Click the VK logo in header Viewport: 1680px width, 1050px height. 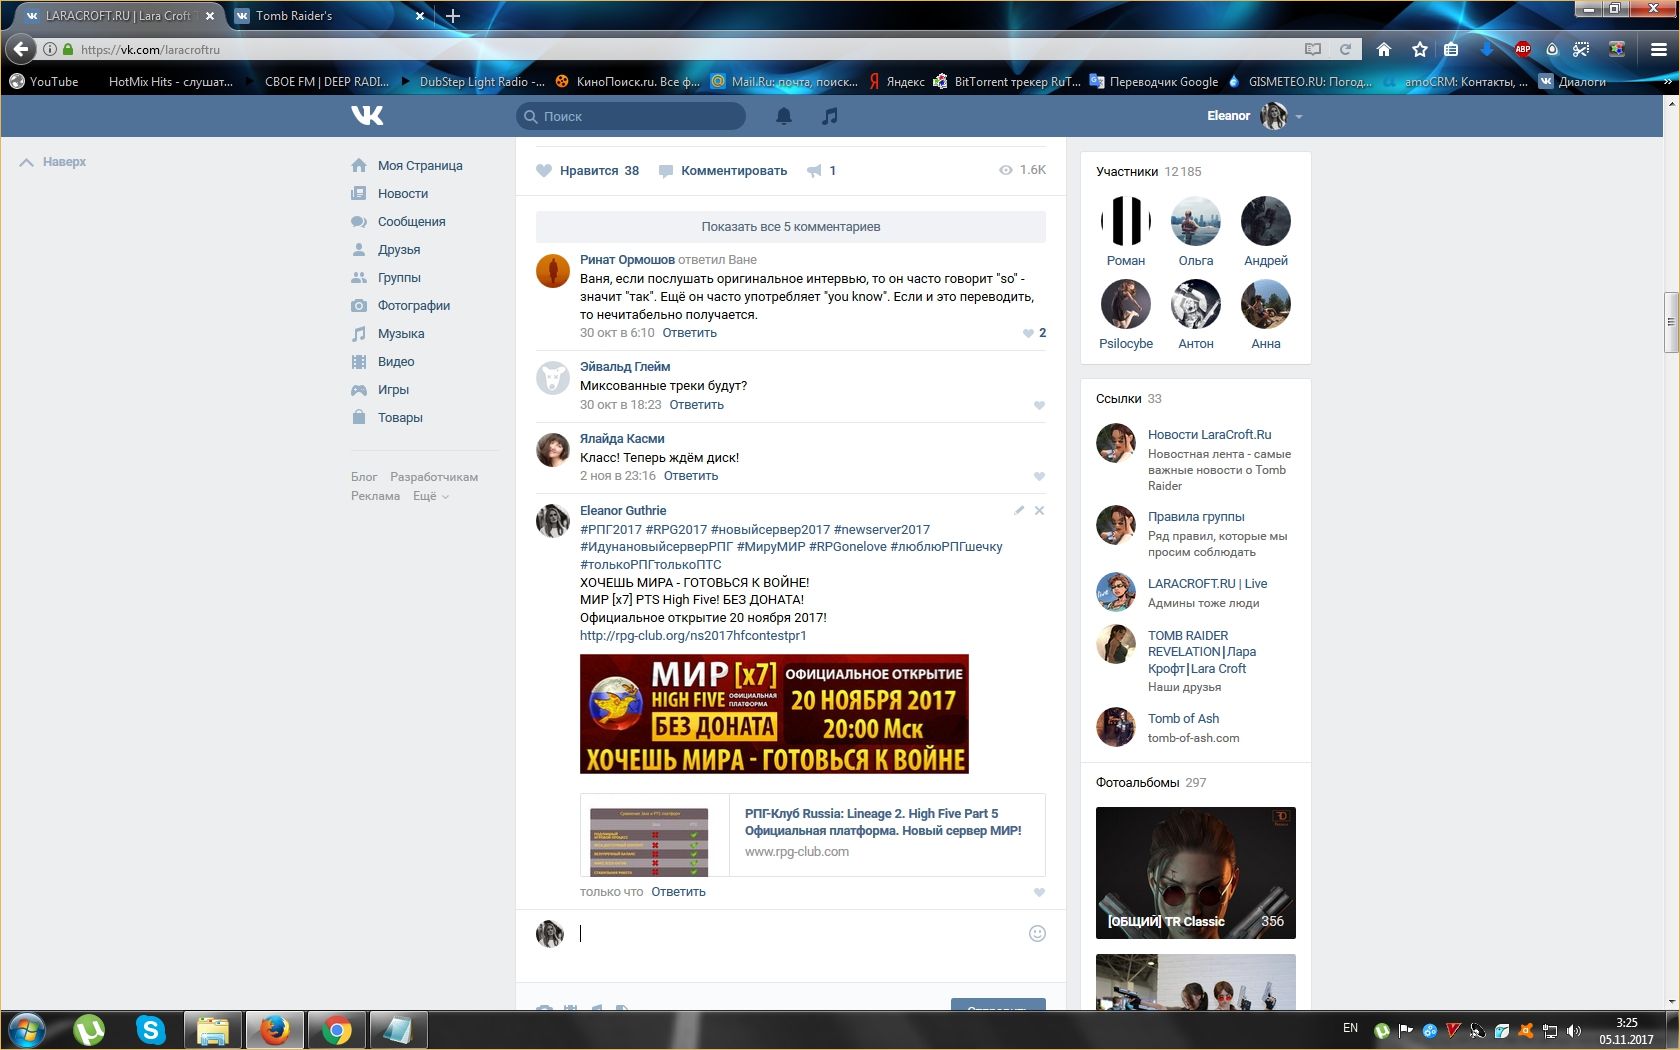tap(367, 116)
